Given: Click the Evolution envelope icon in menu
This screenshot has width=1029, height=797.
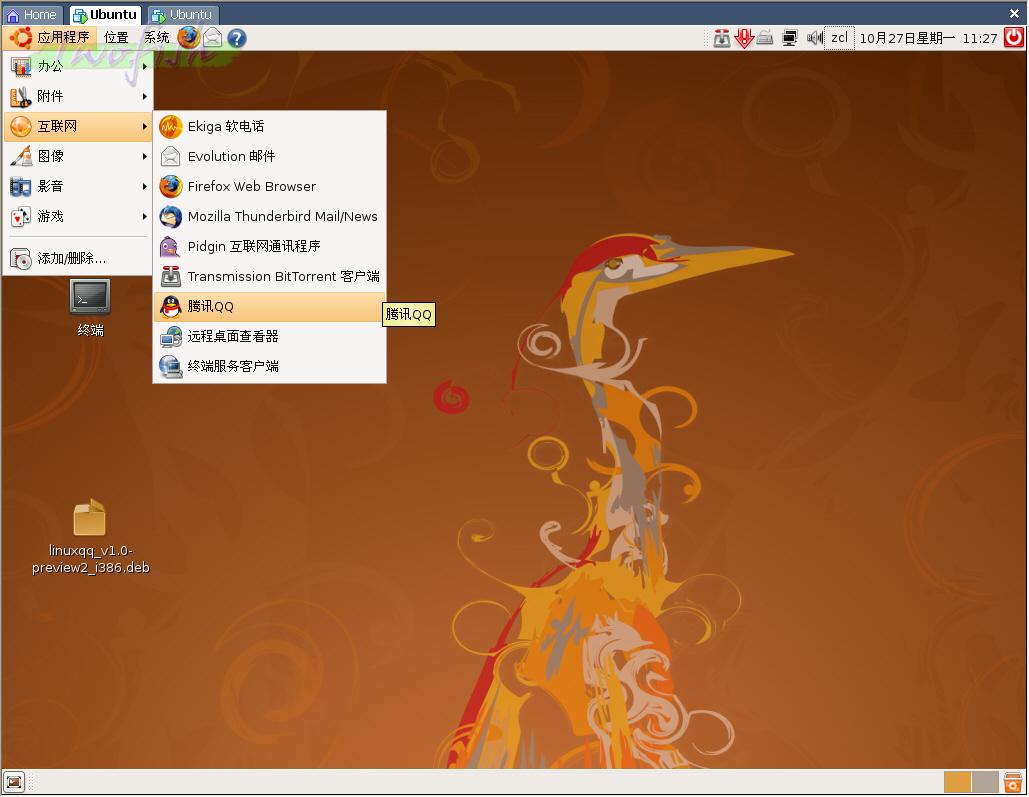Looking at the screenshot, I should coord(171,156).
